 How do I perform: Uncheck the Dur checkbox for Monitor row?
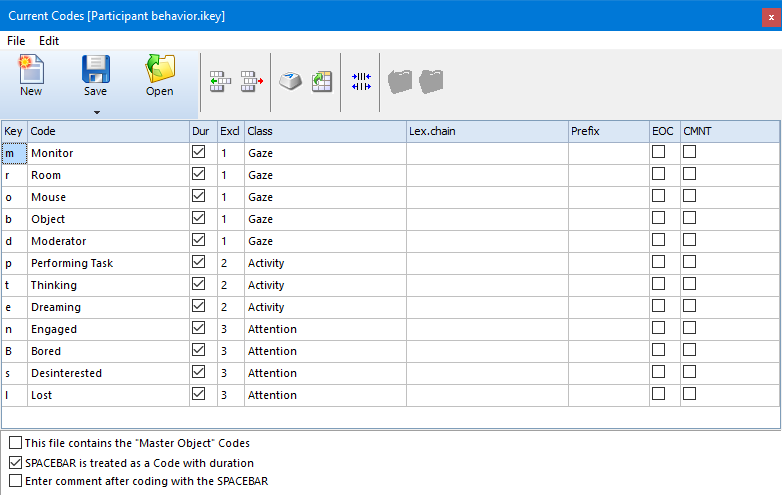point(198,152)
